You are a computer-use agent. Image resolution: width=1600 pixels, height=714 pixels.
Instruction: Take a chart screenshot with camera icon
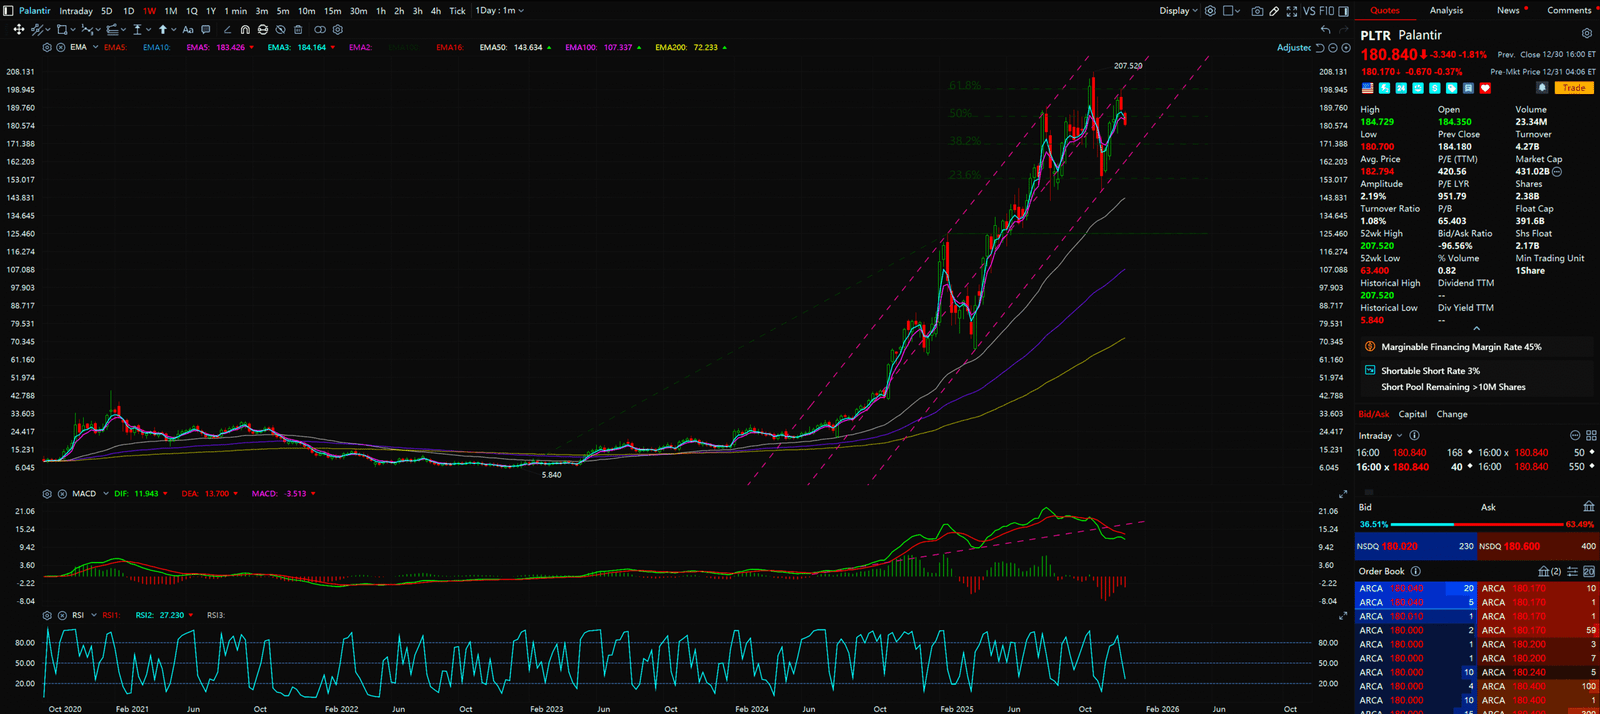pos(1257,11)
